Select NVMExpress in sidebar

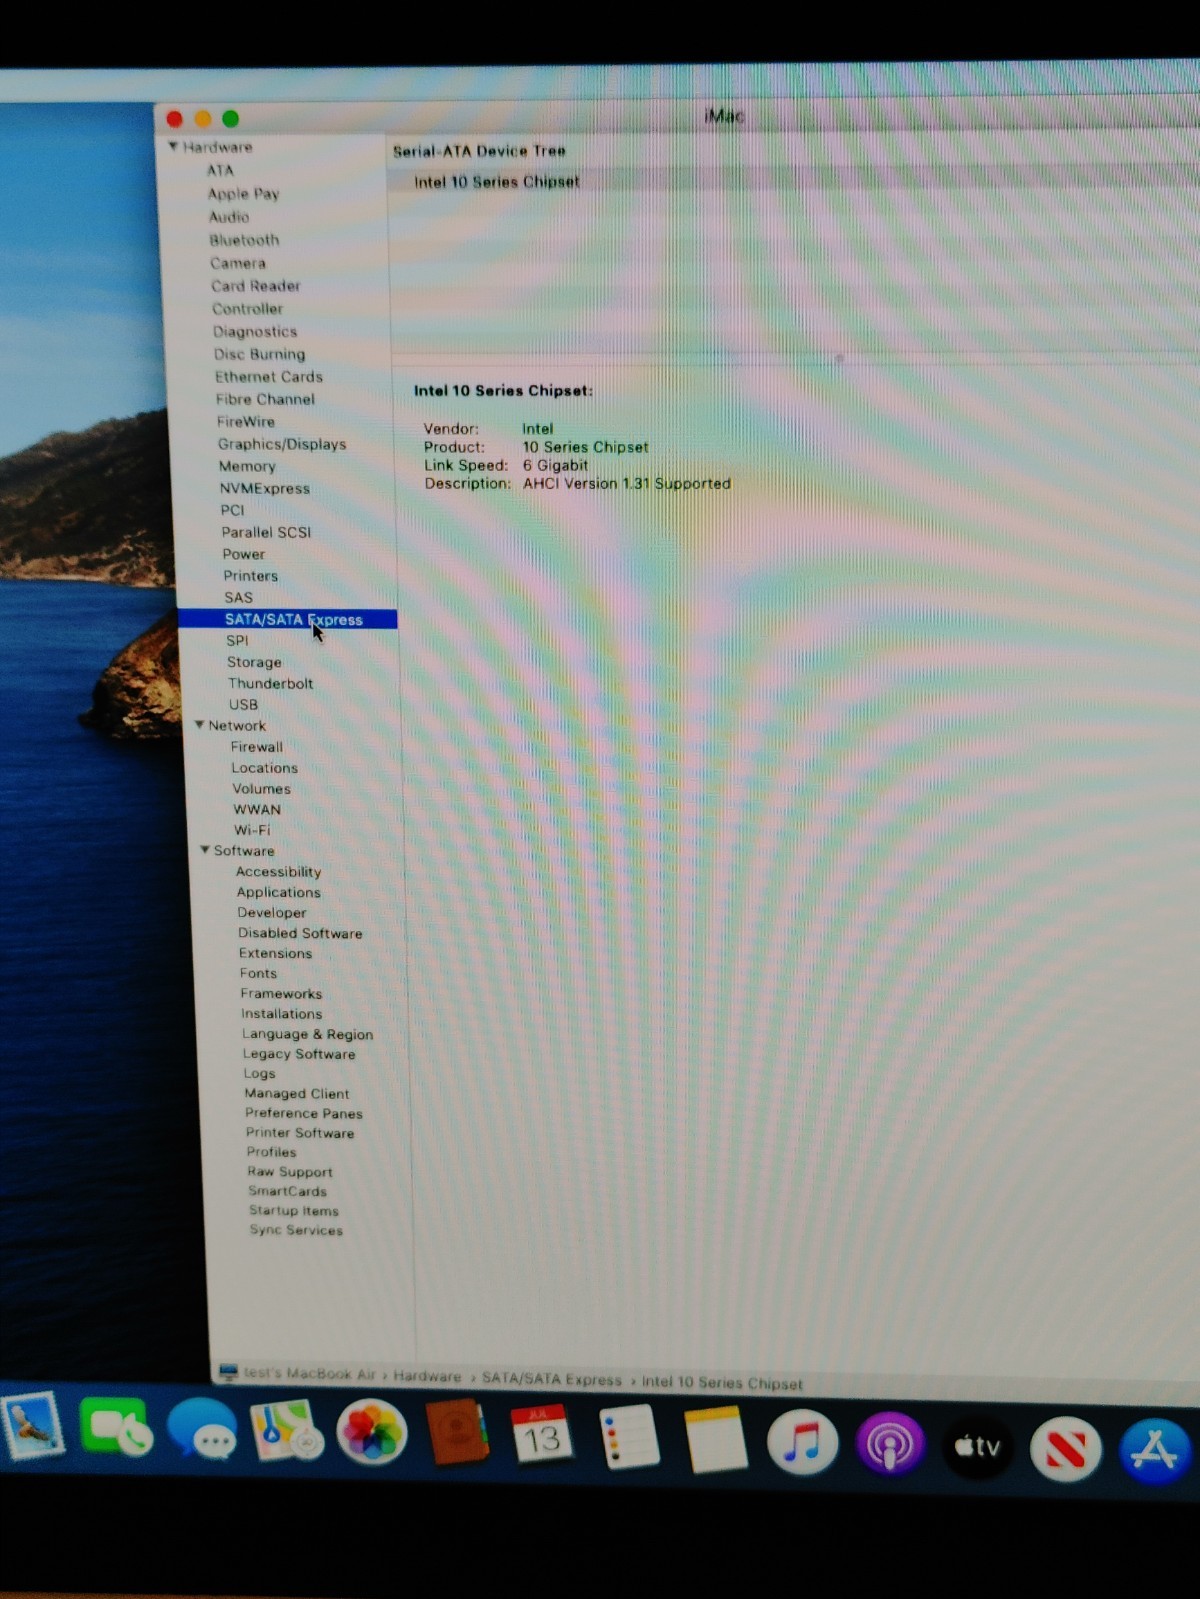[x=265, y=488]
